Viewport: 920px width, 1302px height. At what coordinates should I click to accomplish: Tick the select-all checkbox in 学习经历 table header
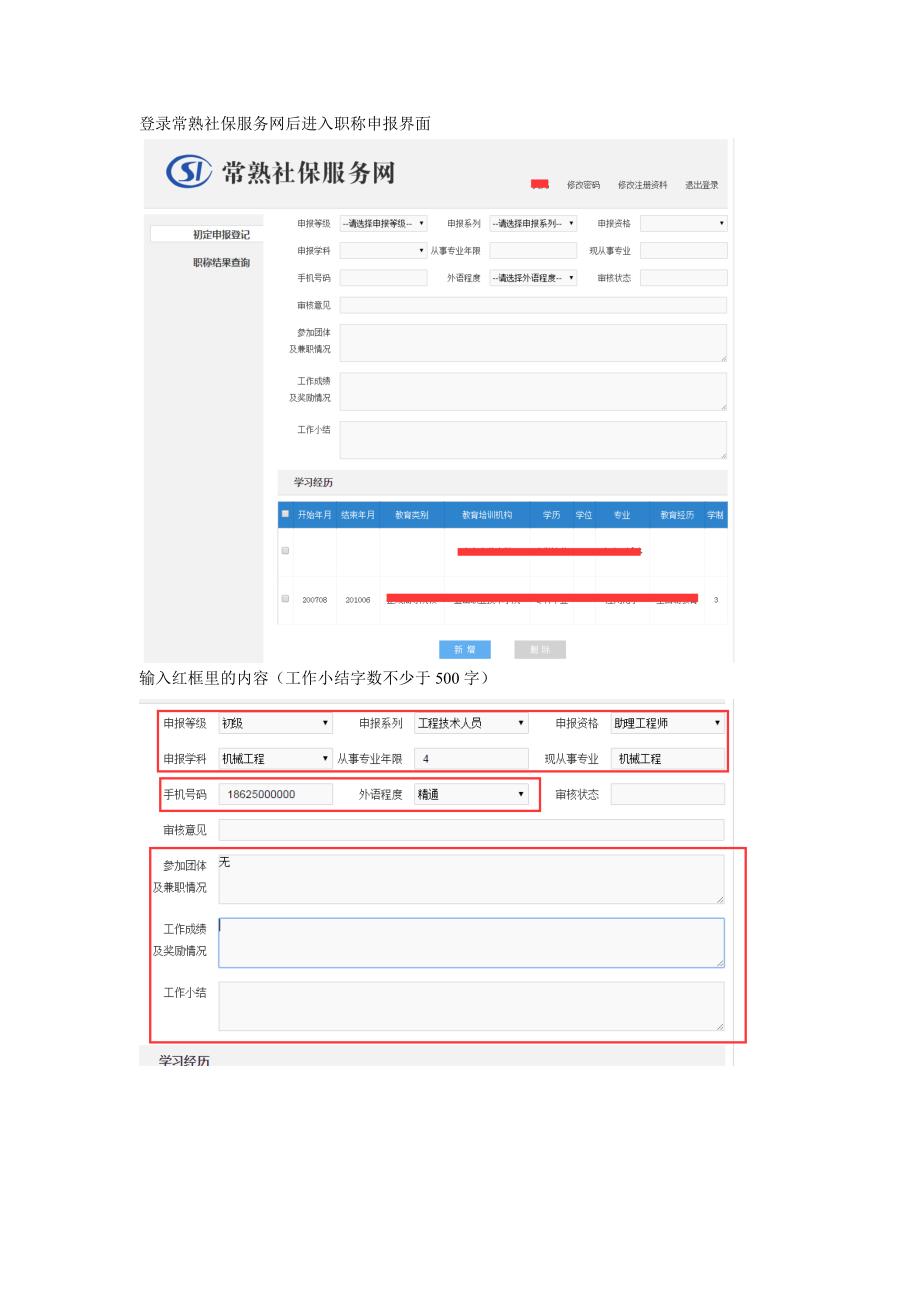pos(285,514)
